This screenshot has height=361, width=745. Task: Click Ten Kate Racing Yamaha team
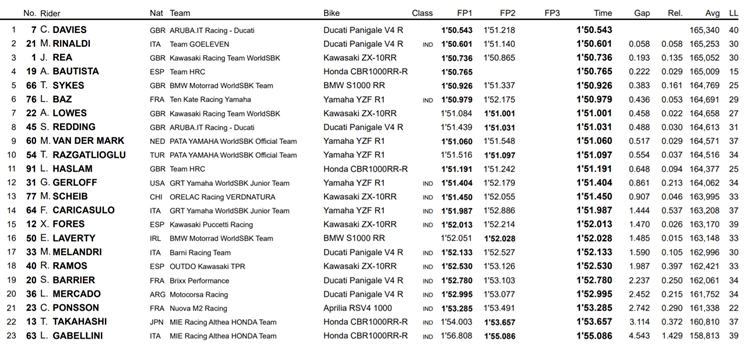point(210,100)
